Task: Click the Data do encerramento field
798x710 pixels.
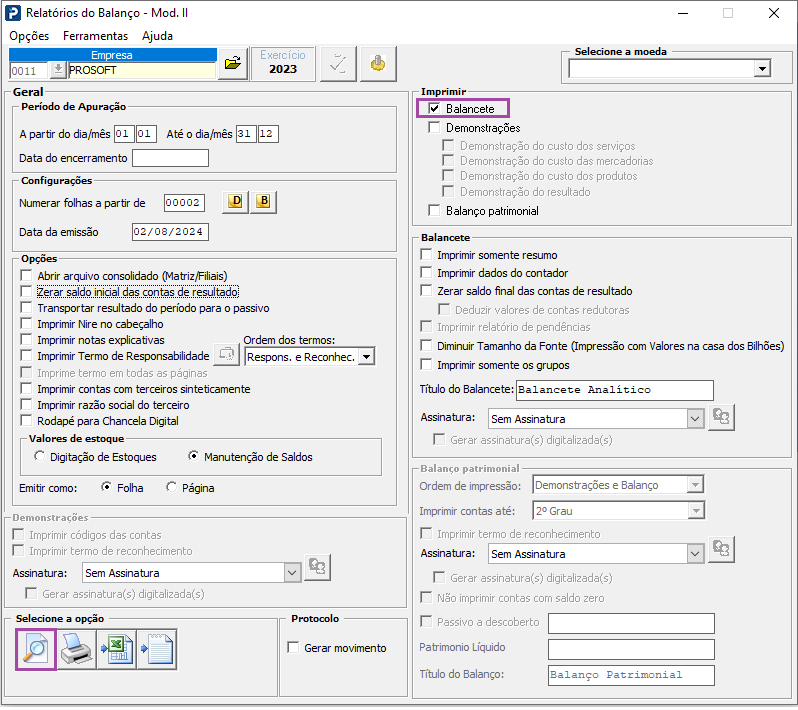Action: tap(170, 158)
